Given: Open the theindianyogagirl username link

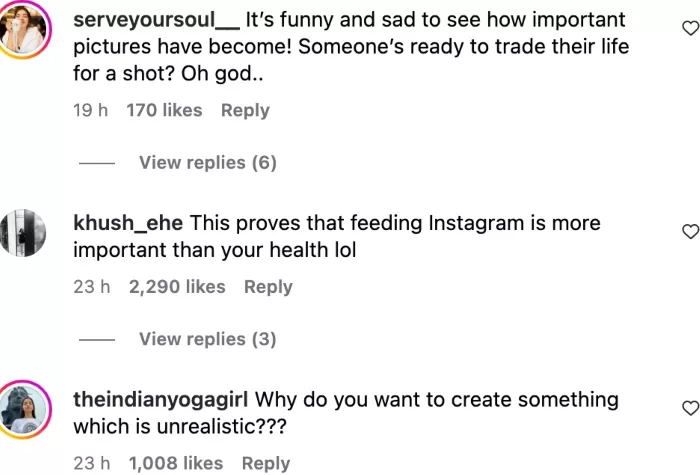Looking at the screenshot, I should point(161,400).
